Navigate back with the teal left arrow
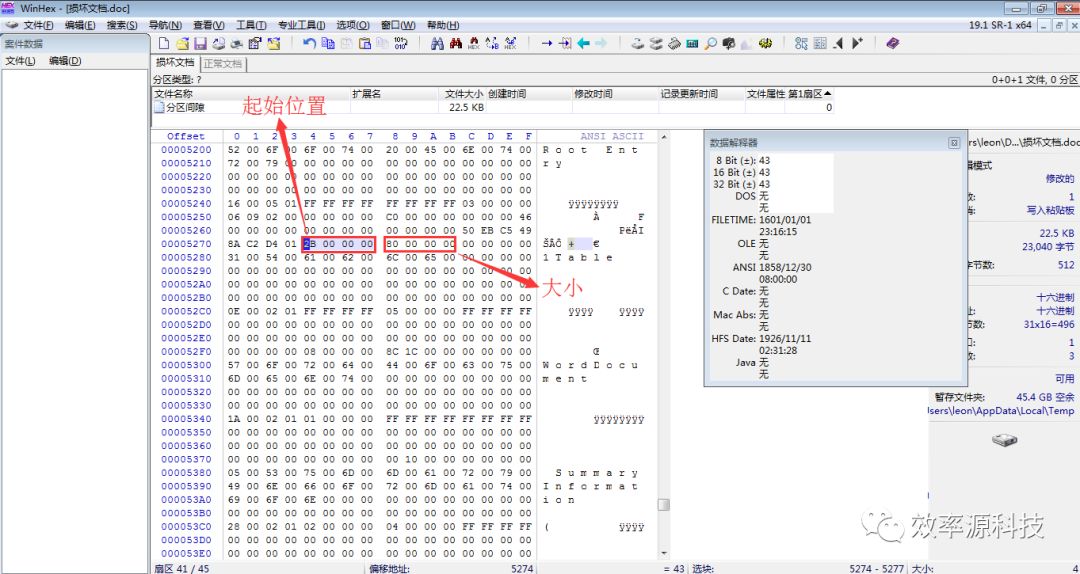This screenshot has width=1080, height=574. pyautogui.click(x=583, y=43)
